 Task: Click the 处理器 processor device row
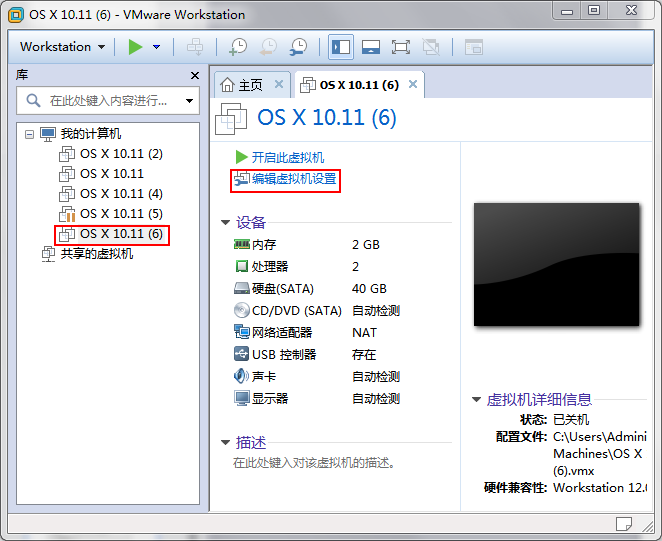(x=317, y=266)
